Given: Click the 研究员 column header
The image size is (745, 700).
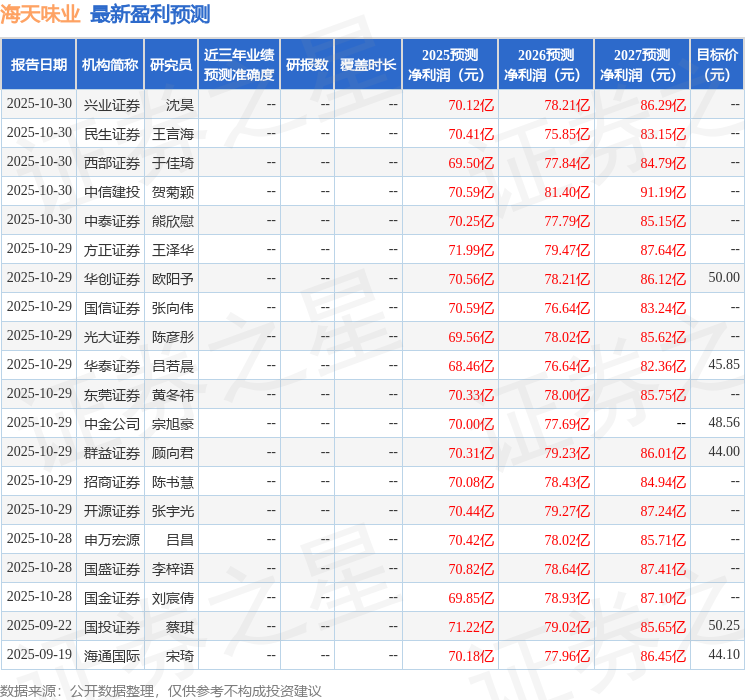Looking at the screenshot, I should point(171,64).
